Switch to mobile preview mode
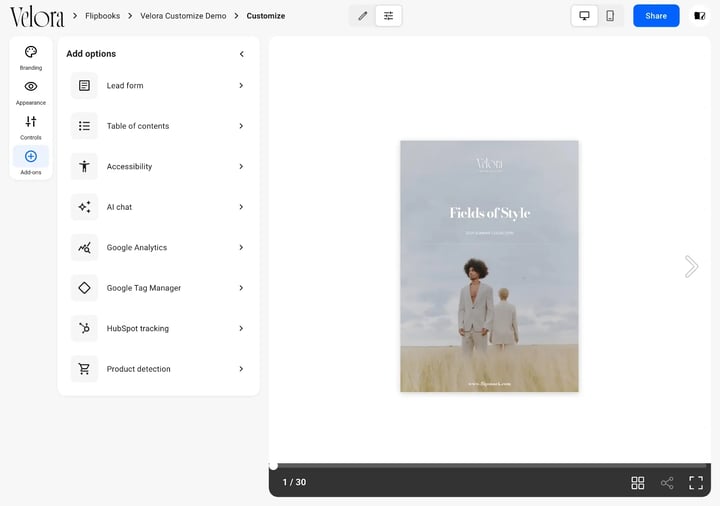 pyautogui.click(x=610, y=16)
